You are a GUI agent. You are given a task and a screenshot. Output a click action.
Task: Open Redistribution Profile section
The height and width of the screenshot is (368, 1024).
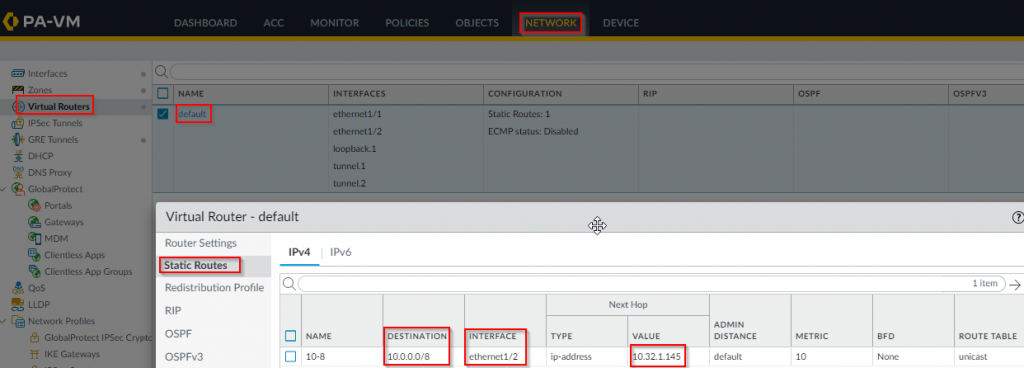pyautogui.click(x=214, y=288)
